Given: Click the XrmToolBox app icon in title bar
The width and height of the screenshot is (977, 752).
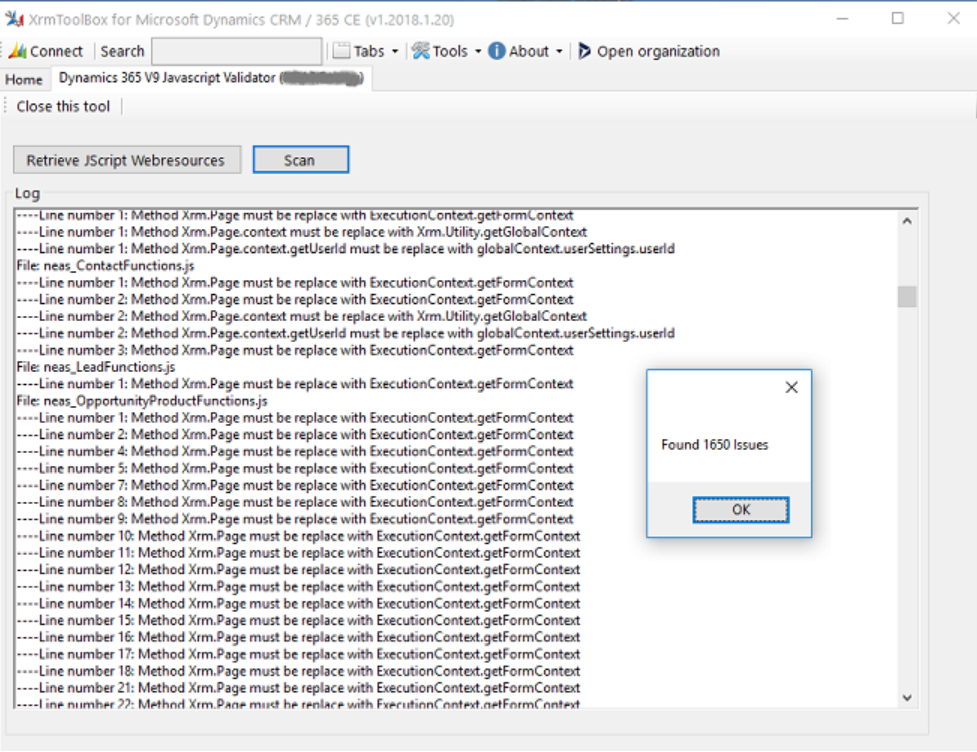Looking at the screenshot, I should pyautogui.click(x=14, y=18).
